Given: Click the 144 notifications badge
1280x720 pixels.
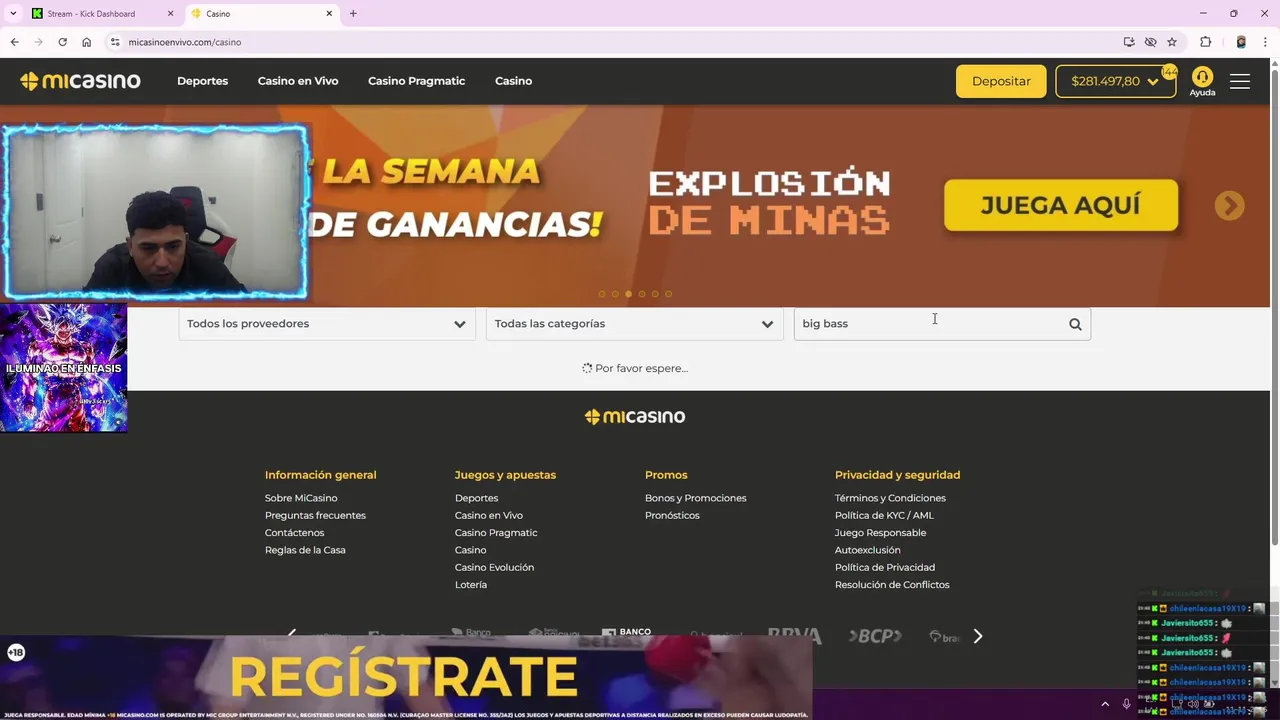Looking at the screenshot, I should (x=1169, y=72).
